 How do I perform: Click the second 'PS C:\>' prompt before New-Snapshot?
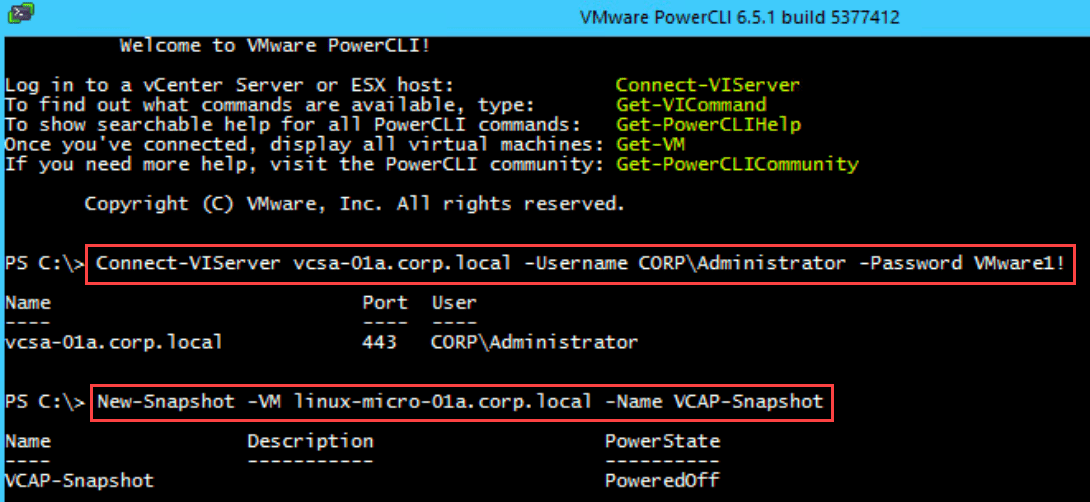(44, 401)
